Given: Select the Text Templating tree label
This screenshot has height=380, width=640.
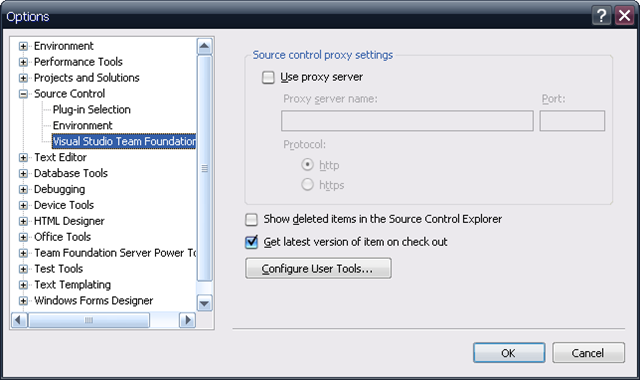Looking at the screenshot, I should (x=72, y=284).
